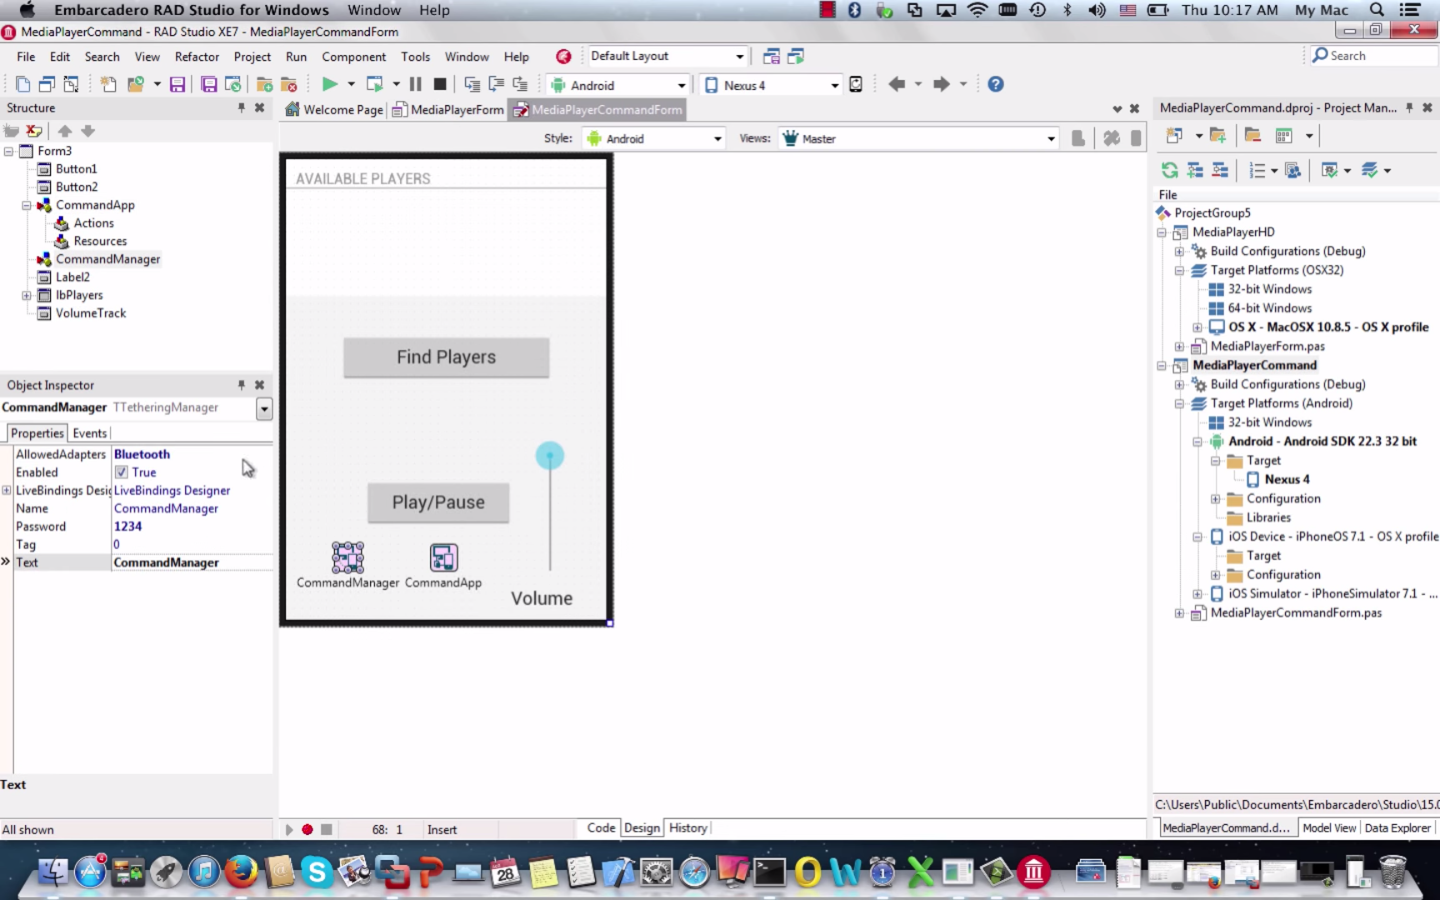Click the Move Up arrow in Structure toolbar
The image size is (1440, 900).
[65, 131]
